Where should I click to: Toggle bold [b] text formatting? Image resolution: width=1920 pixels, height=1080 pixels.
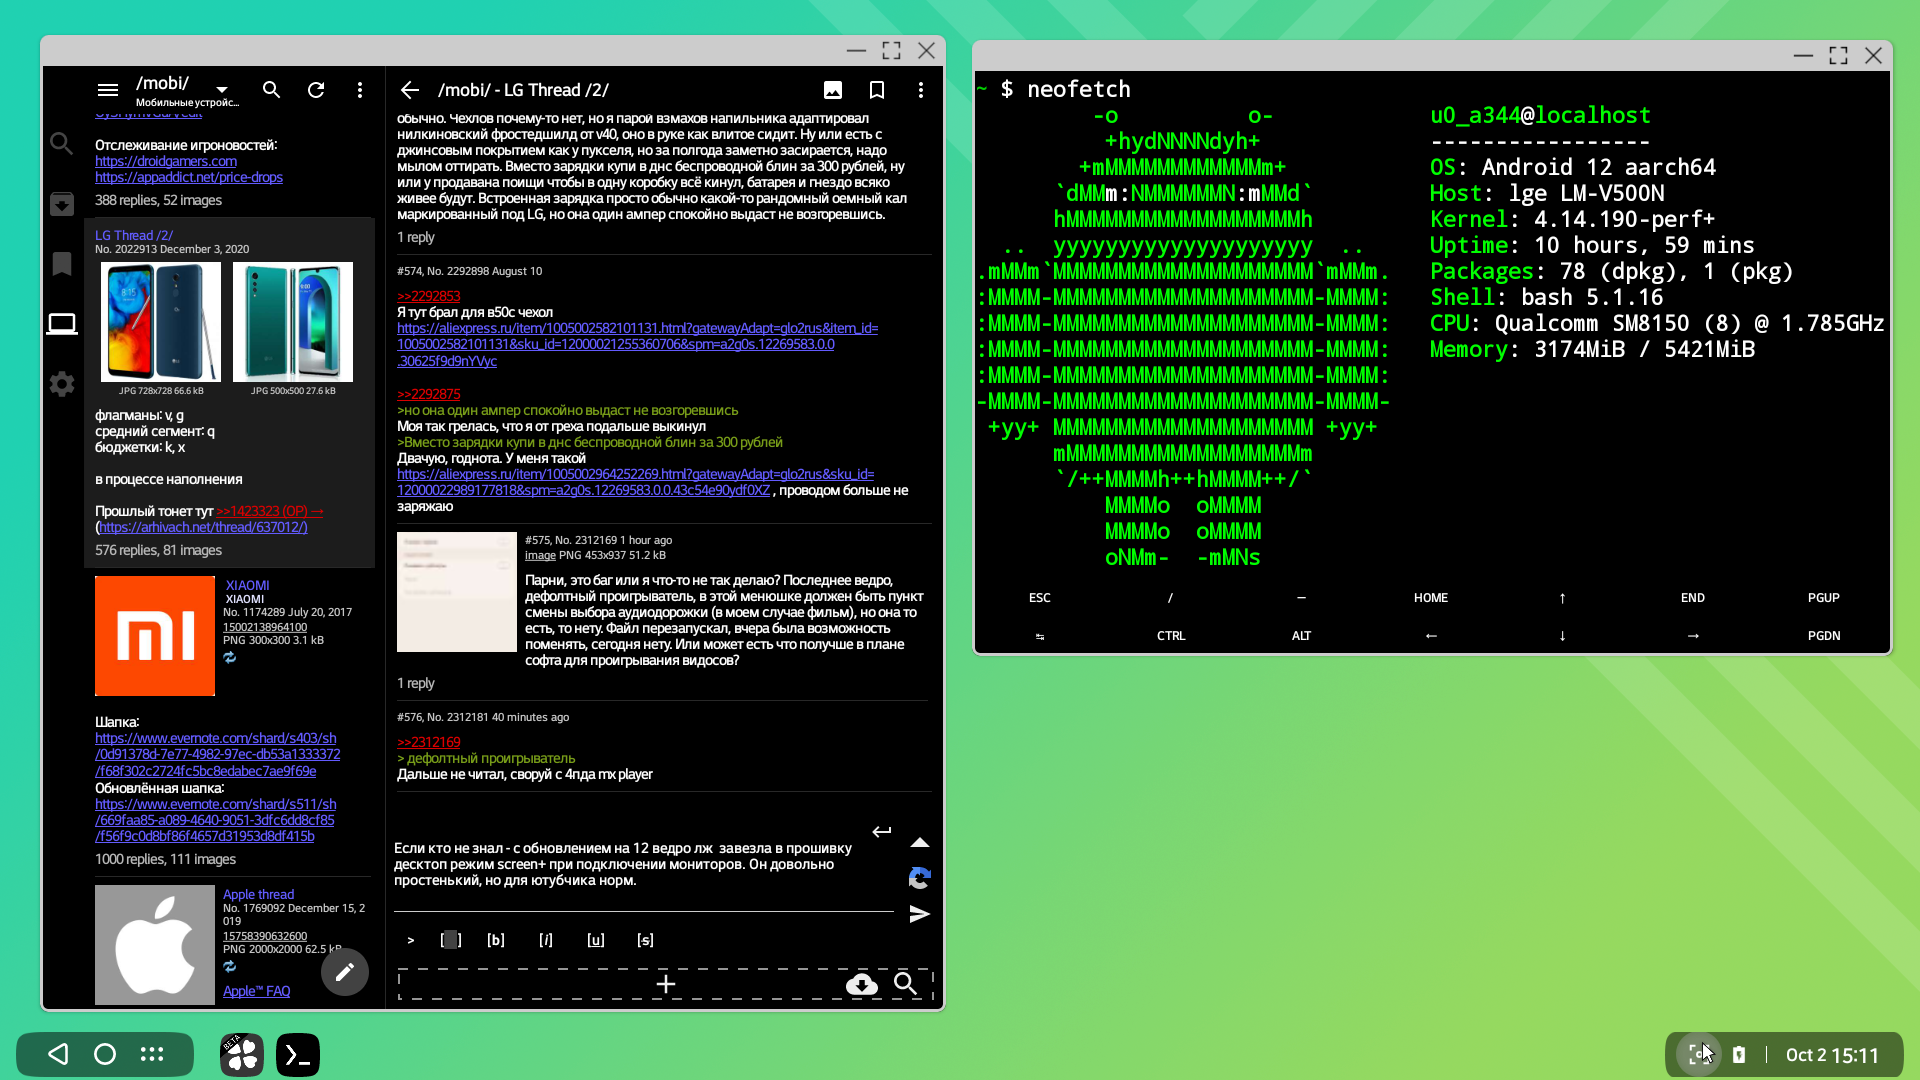point(496,940)
